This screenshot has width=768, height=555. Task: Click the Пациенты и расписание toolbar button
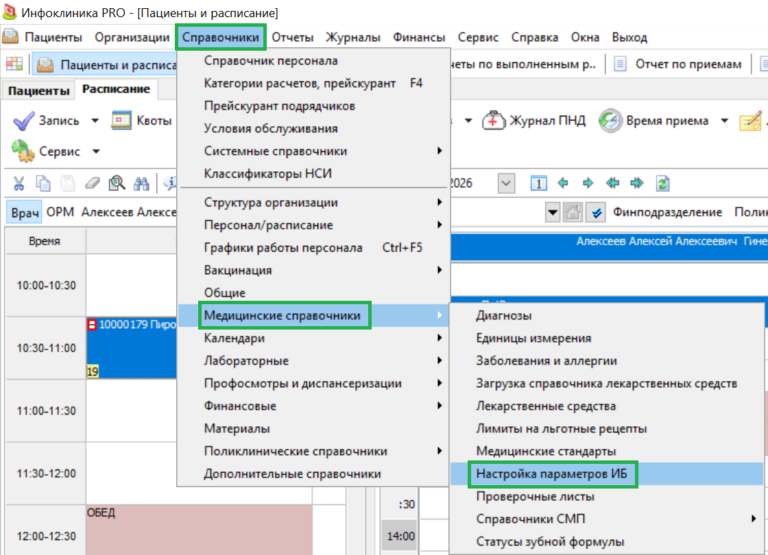pos(105,64)
